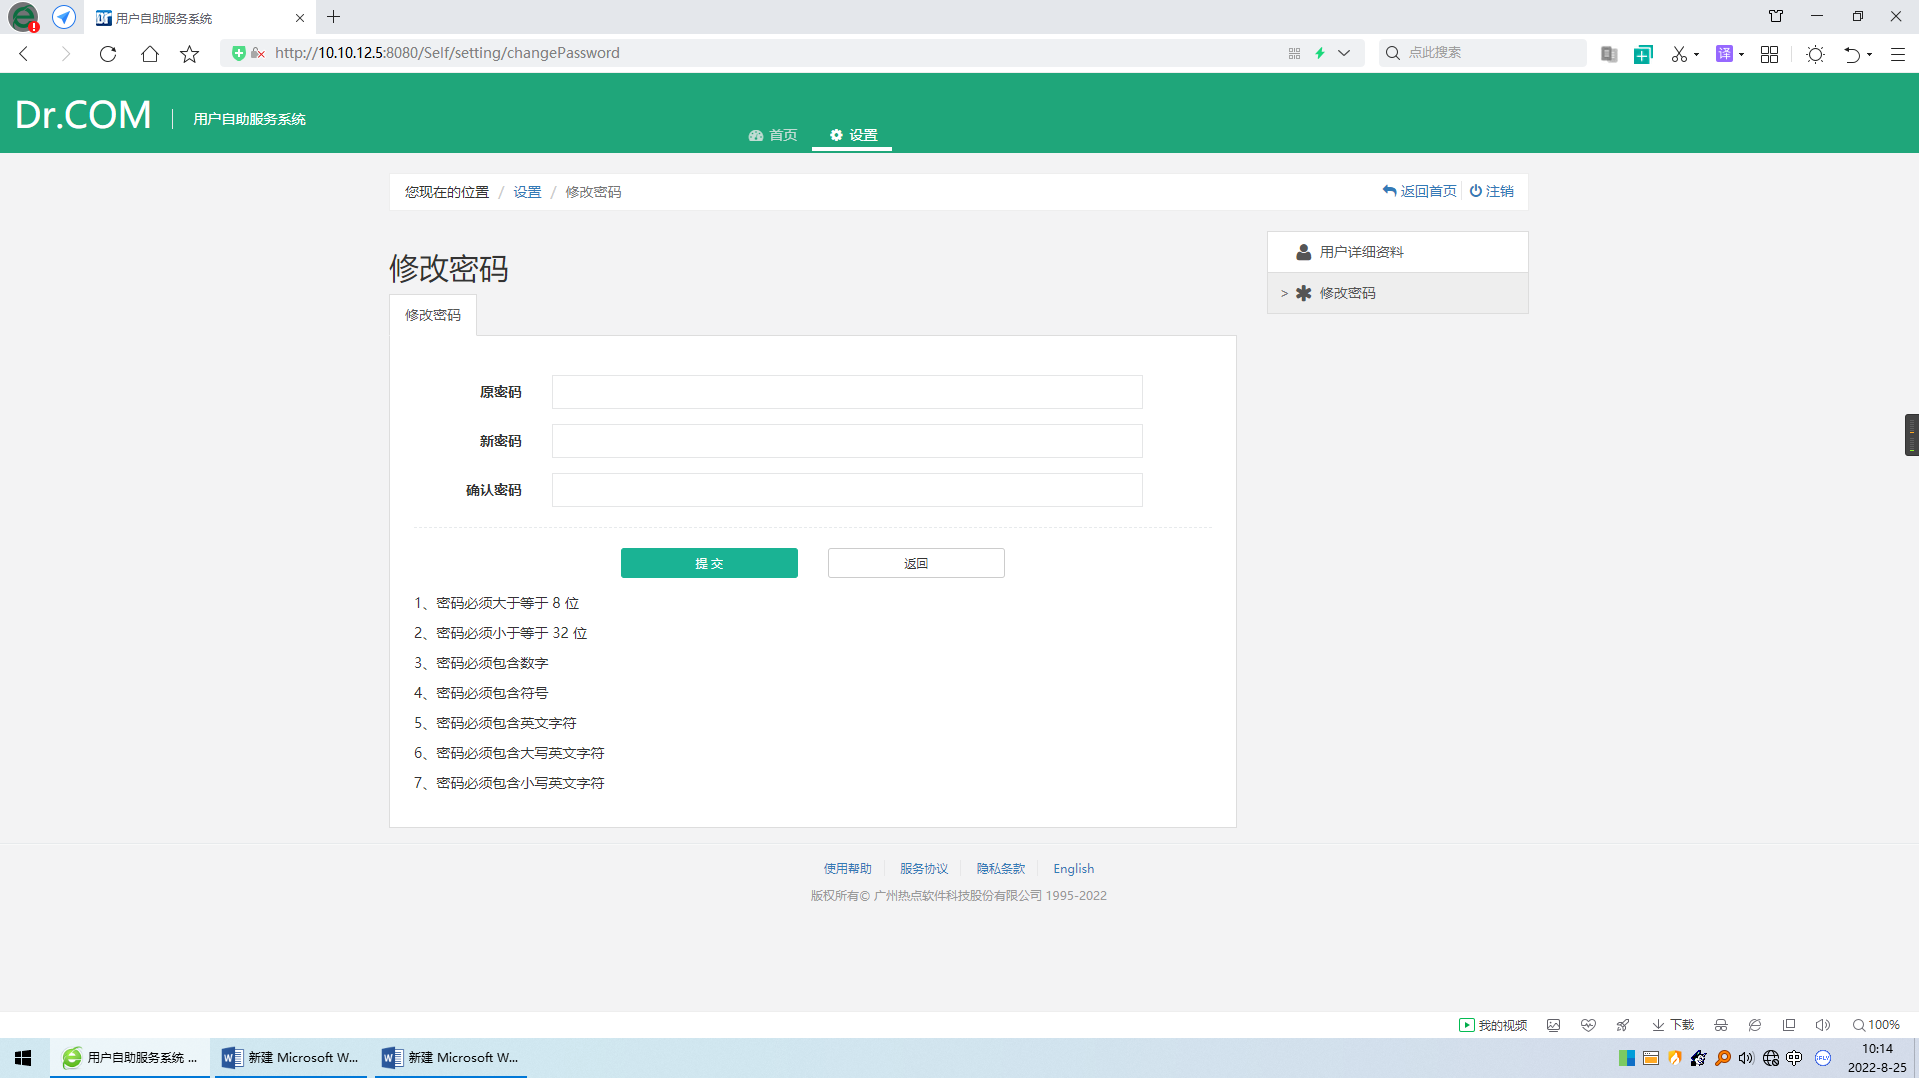This screenshot has width=1919, height=1078.
Task: Submit the form with 提交 button
Action: click(x=709, y=563)
